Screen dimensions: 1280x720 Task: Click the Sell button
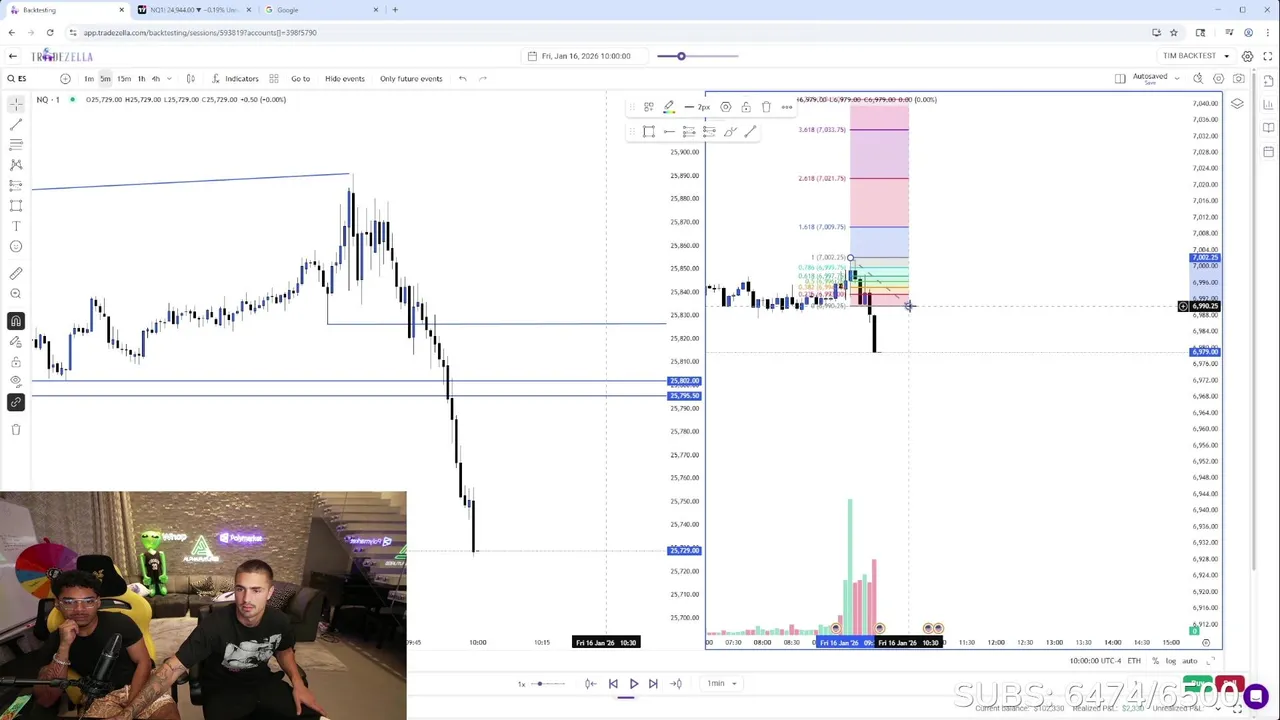[1229, 685]
